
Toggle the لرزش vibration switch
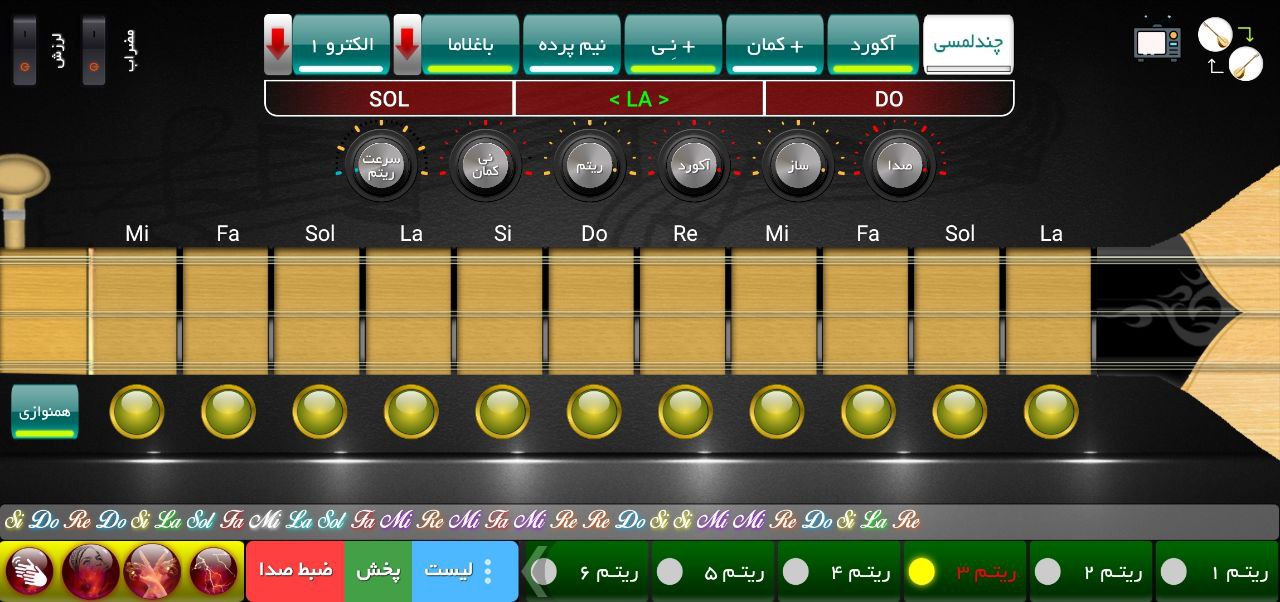25,50
